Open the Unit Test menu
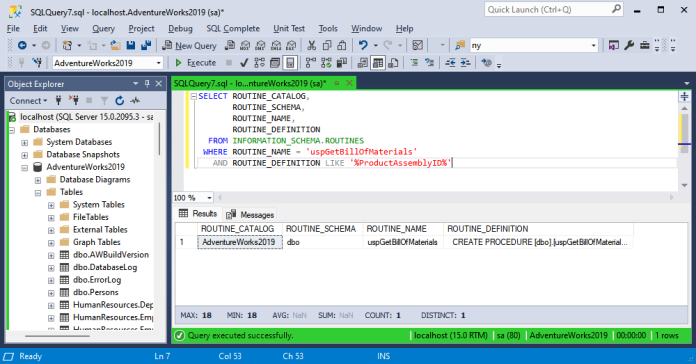This screenshot has width=696, height=364. pos(289,28)
